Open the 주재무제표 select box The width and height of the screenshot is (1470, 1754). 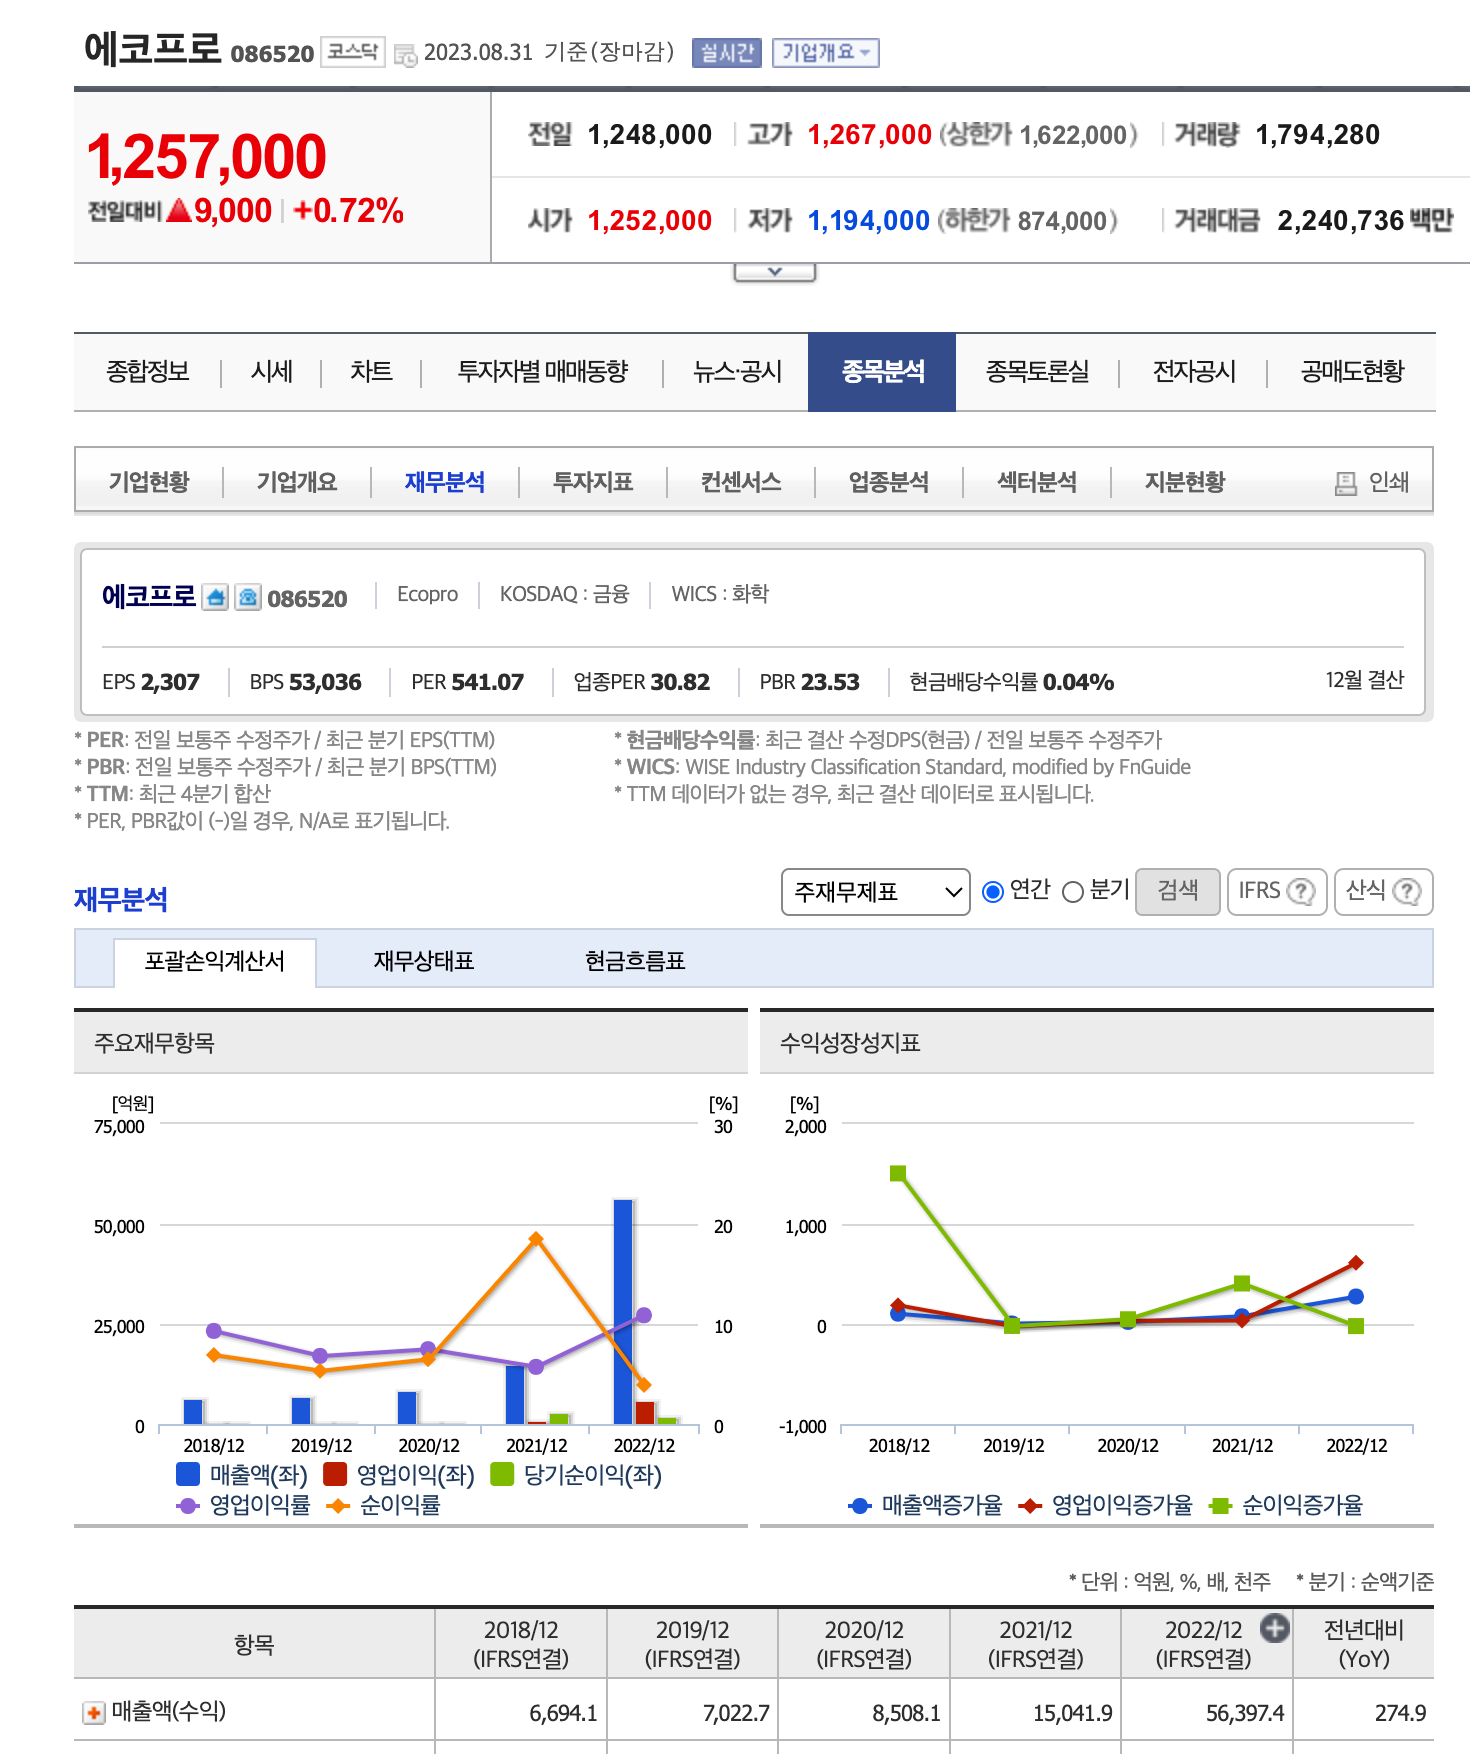[876, 891]
